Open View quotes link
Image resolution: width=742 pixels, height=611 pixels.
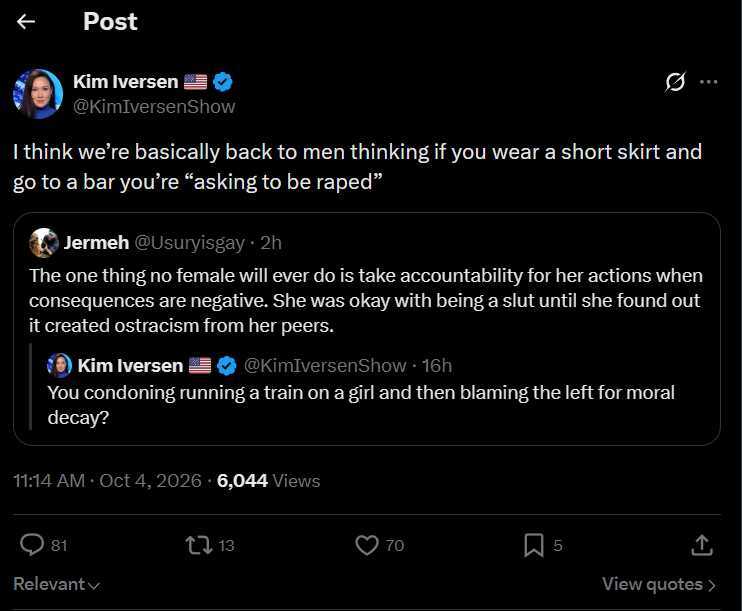[658, 584]
